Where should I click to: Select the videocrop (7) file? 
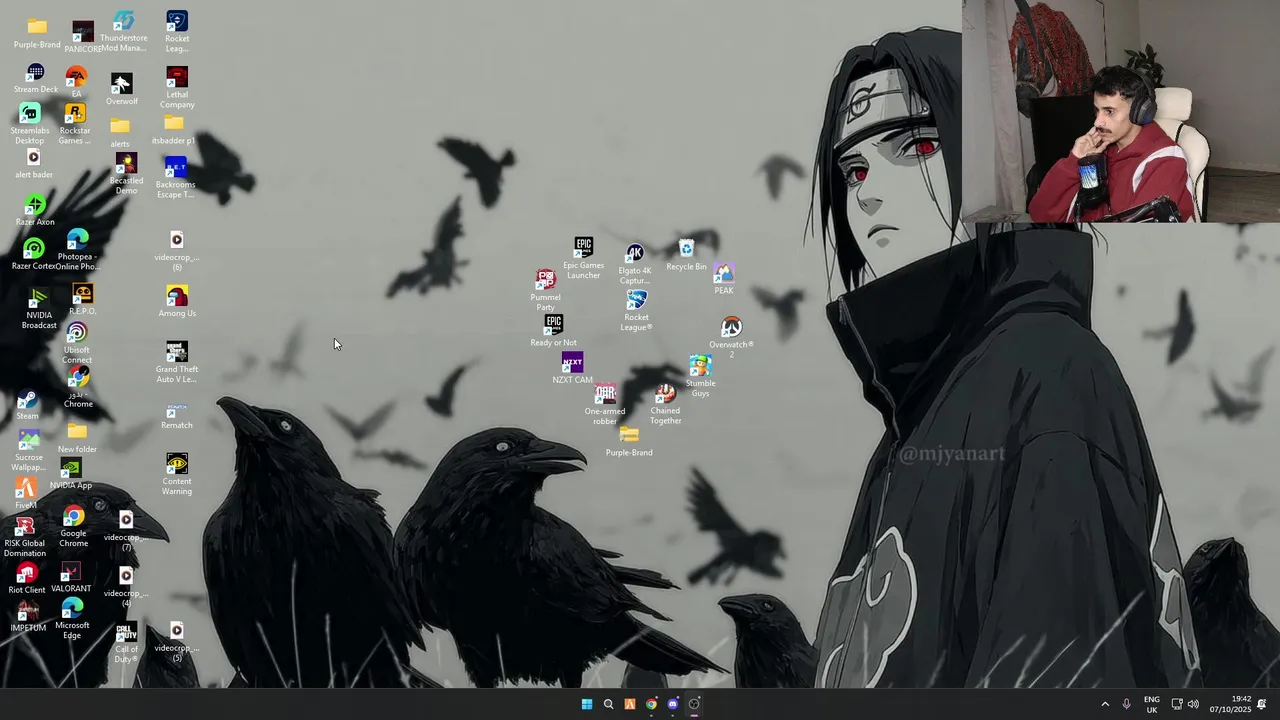point(126,531)
